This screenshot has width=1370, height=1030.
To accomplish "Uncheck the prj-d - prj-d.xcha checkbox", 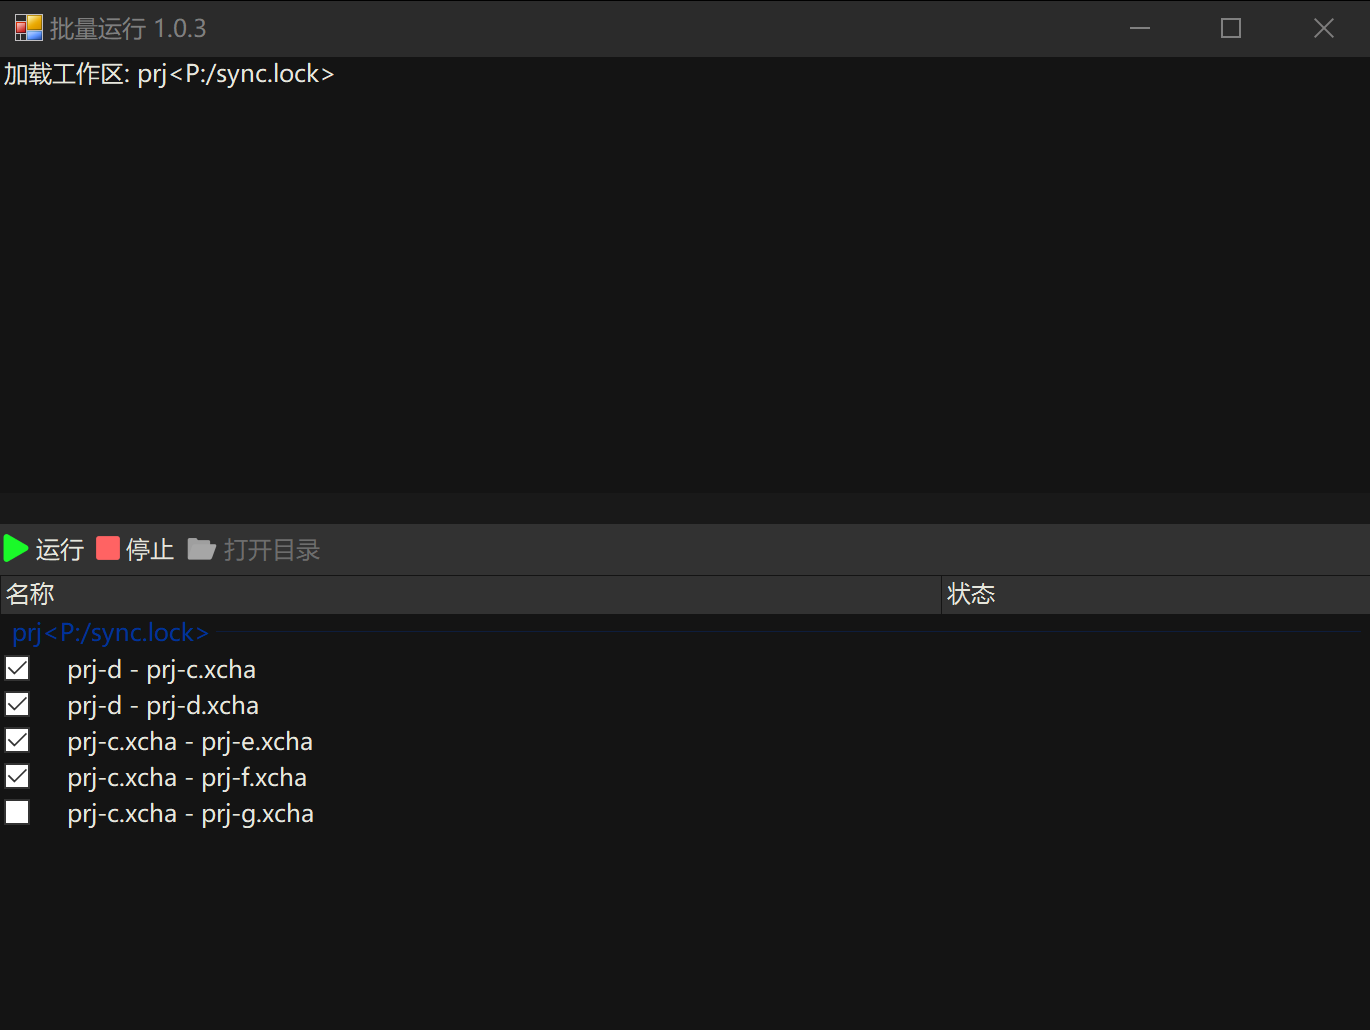I will tap(17, 704).
